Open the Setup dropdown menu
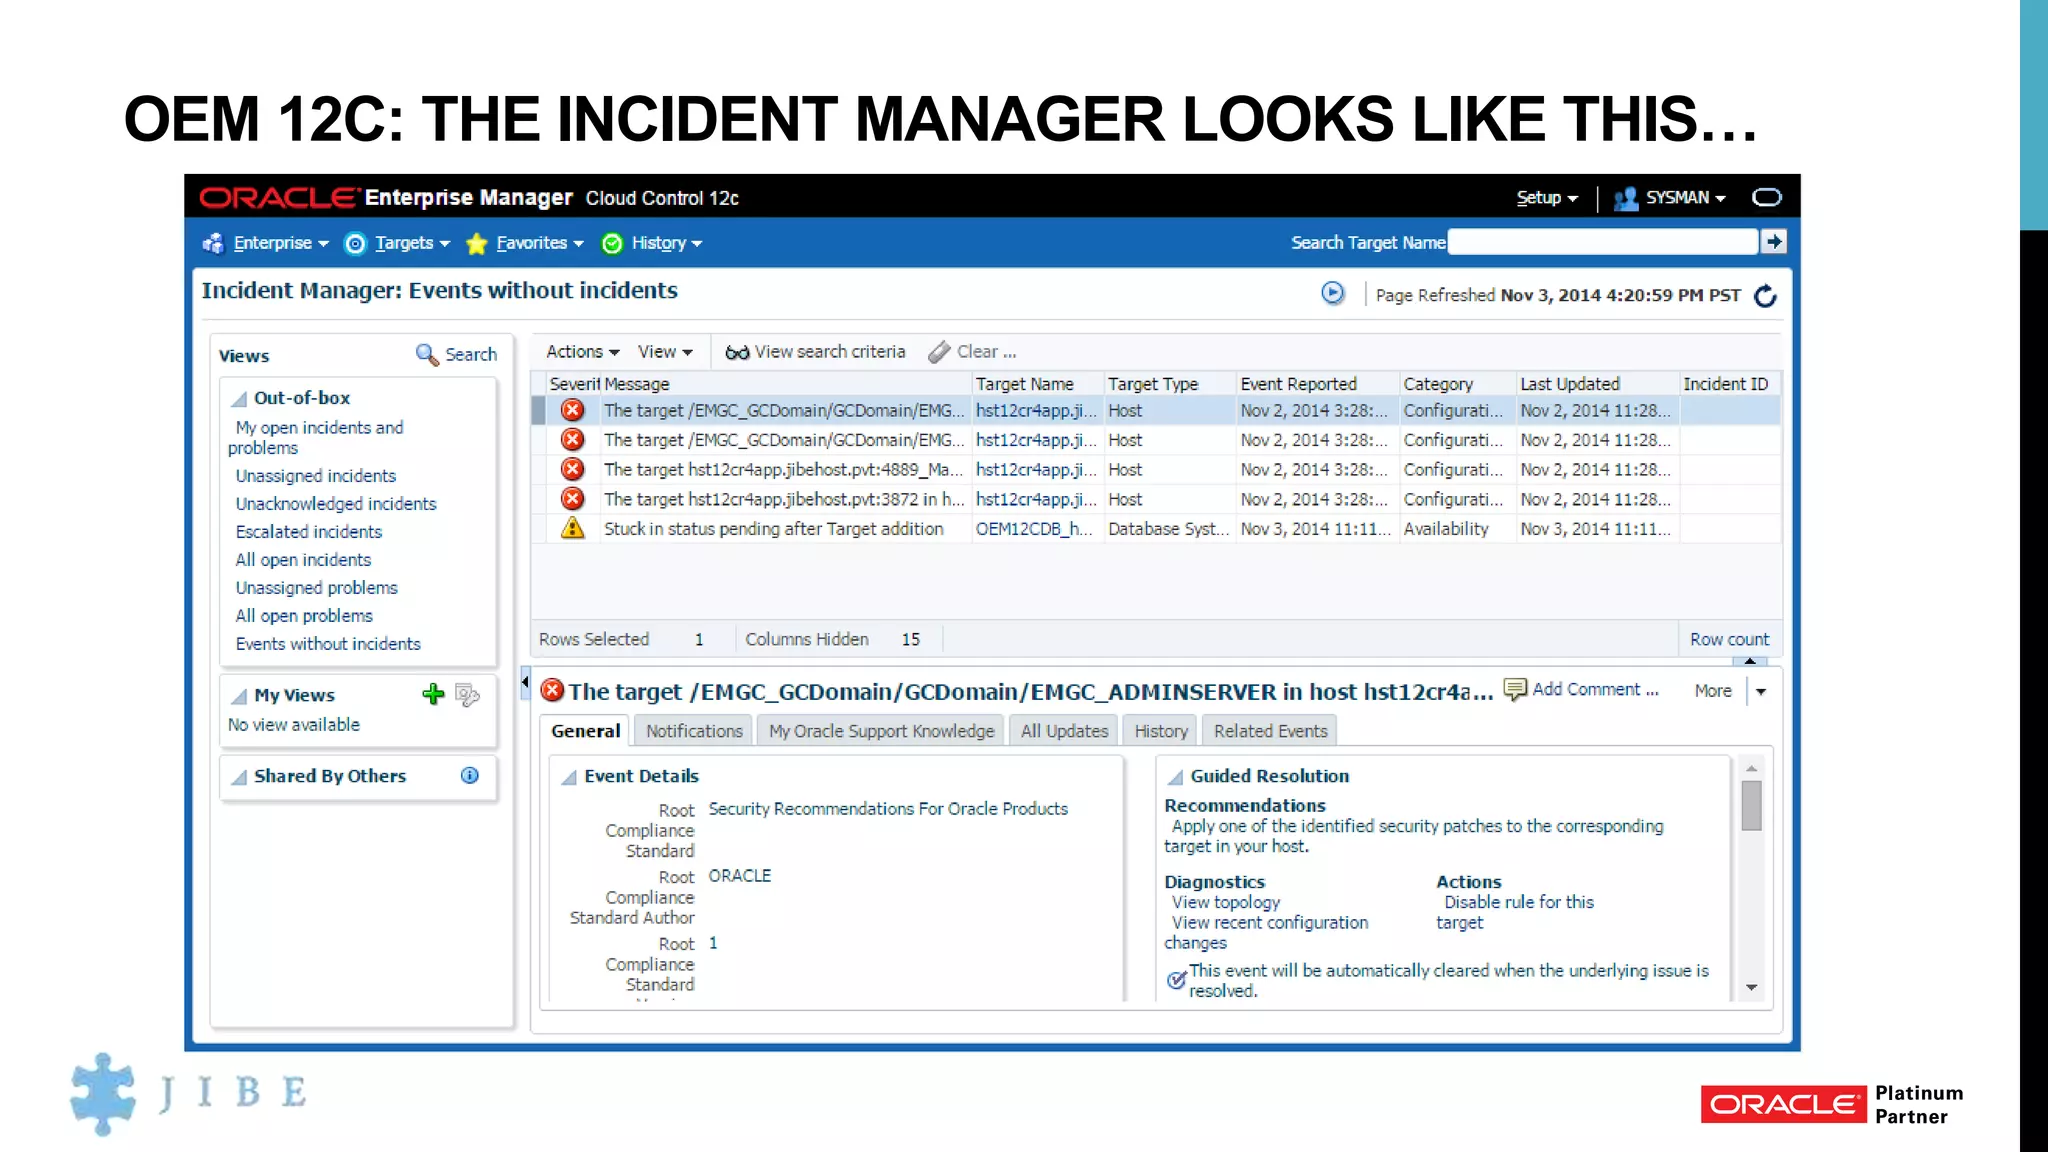 click(1546, 198)
